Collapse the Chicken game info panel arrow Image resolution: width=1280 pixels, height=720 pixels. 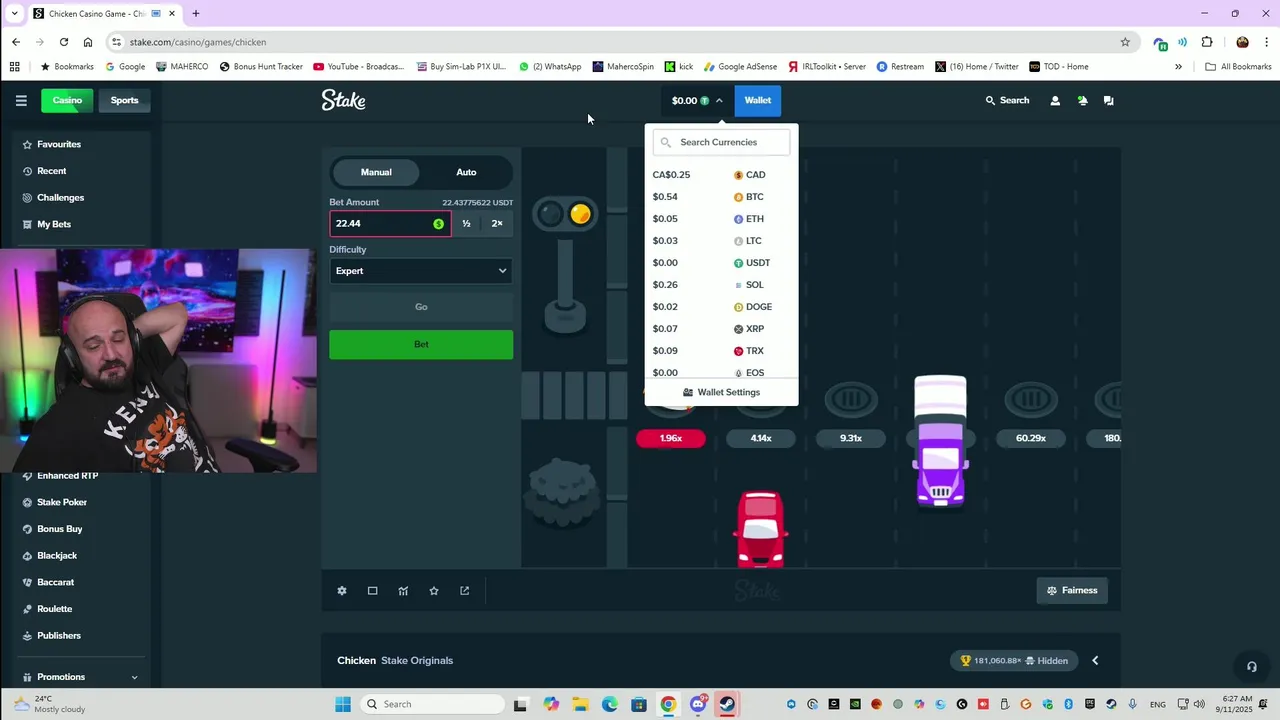[1095, 661]
